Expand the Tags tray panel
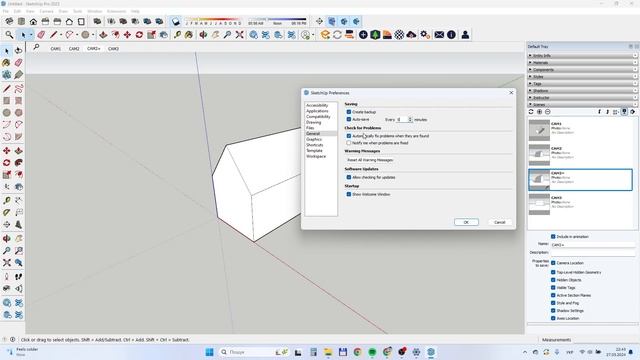 point(582,84)
